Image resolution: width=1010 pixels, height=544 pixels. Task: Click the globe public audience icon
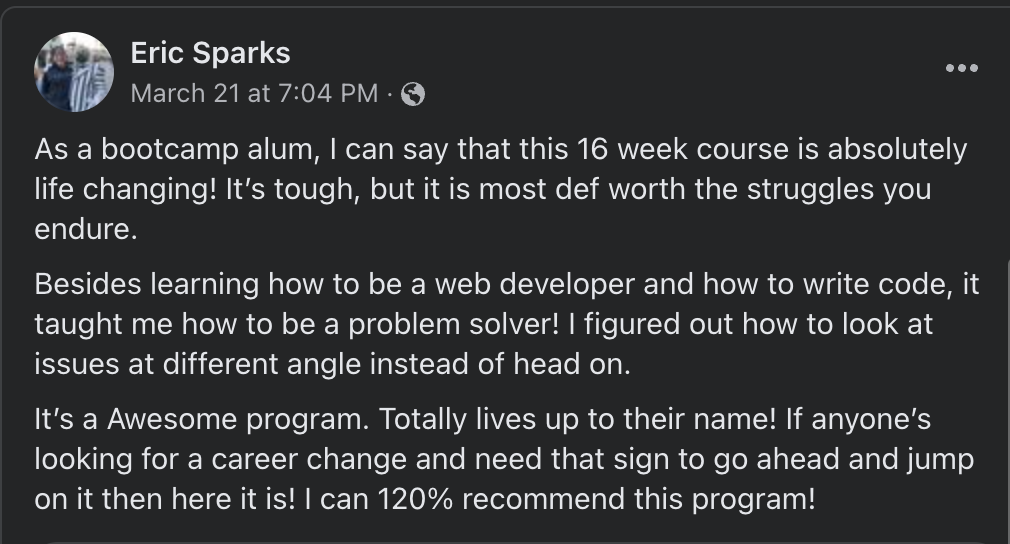413,94
